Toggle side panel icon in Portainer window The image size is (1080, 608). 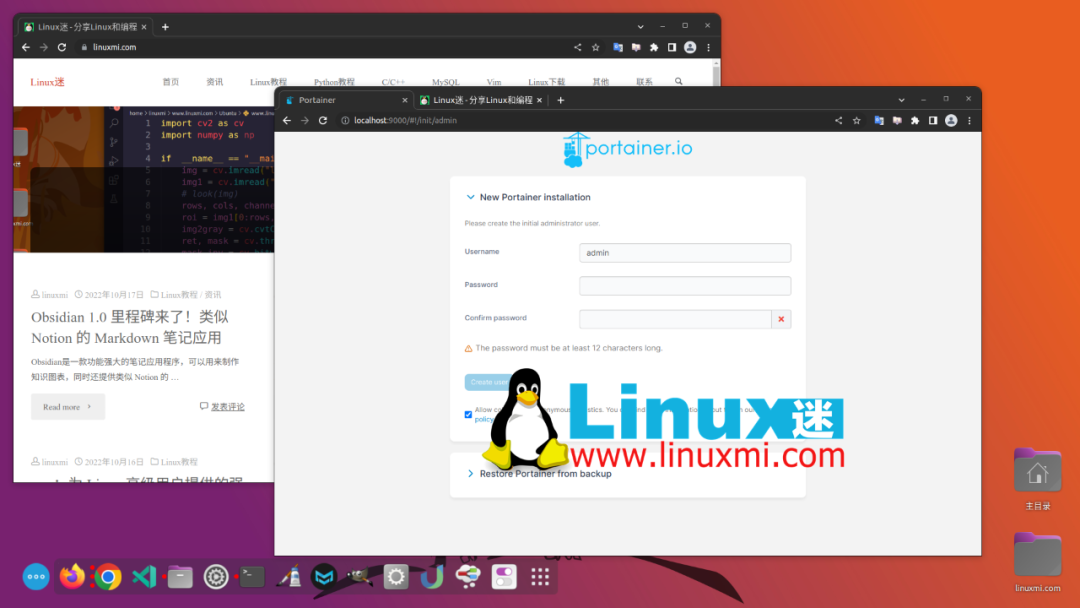[x=933, y=120]
